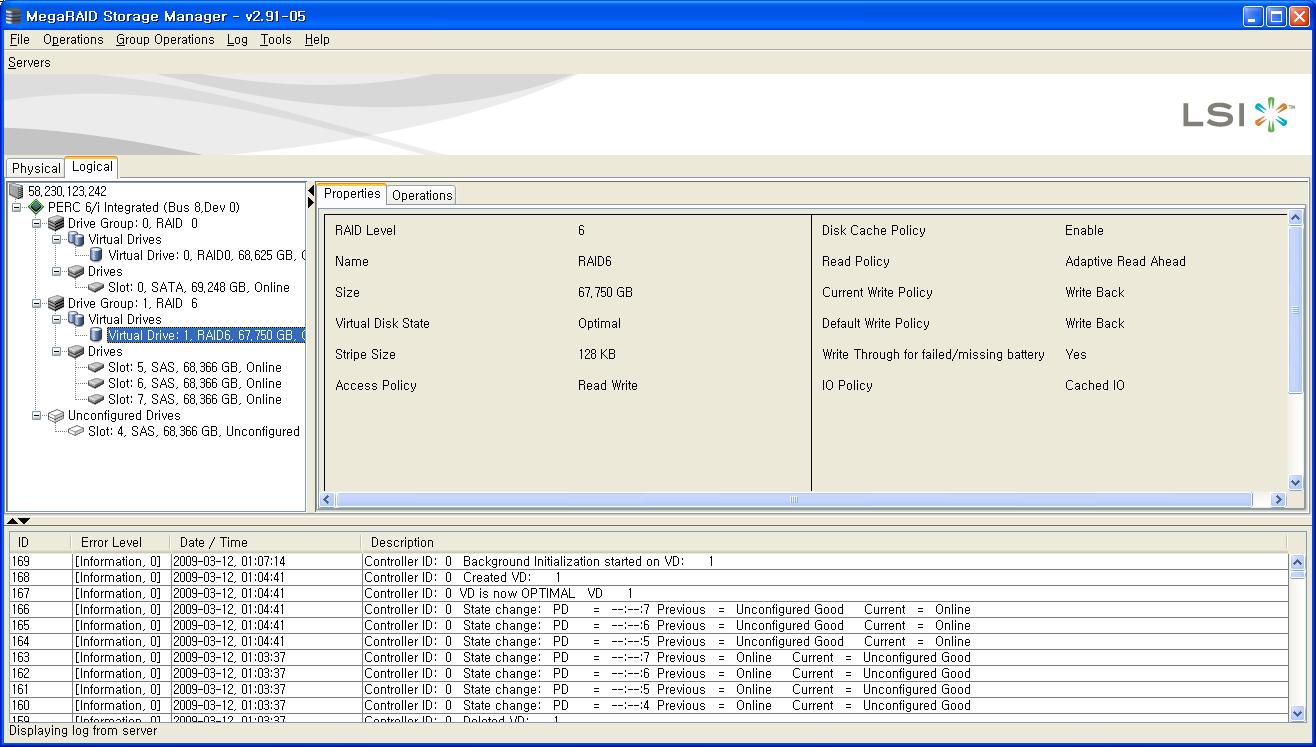This screenshot has width=1316, height=747.
Task: Click the Slot 5 SAS drive icon
Action: [x=96, y=367]
